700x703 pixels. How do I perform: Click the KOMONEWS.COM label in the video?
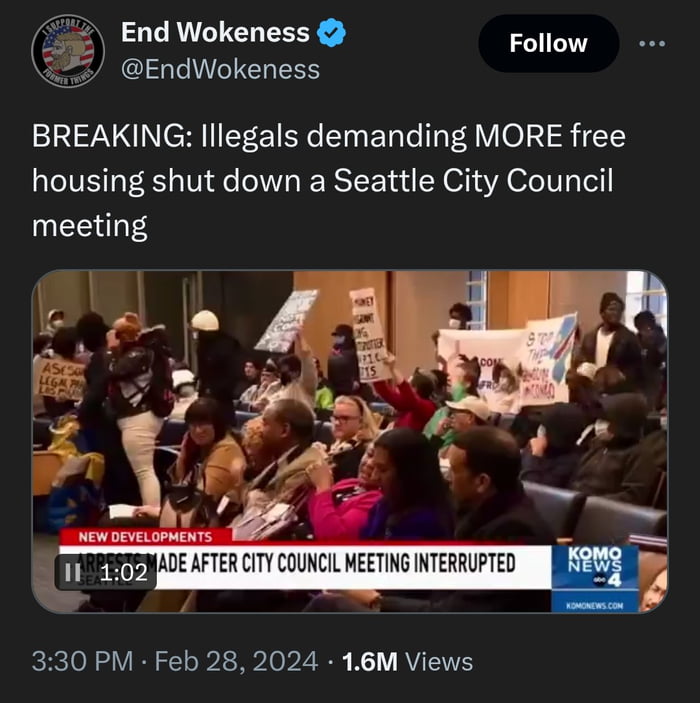[595, 605]
